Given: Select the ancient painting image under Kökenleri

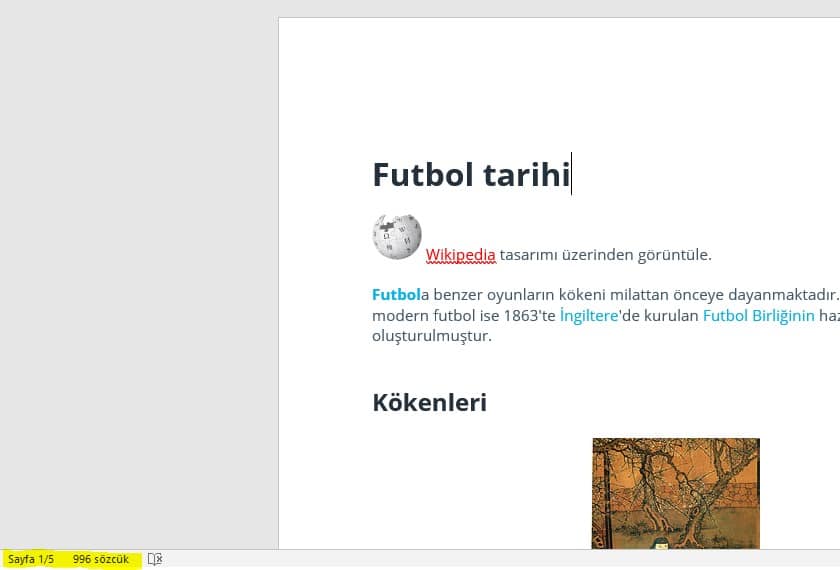Looking at the screenshot, I should [x=676, y=493].
